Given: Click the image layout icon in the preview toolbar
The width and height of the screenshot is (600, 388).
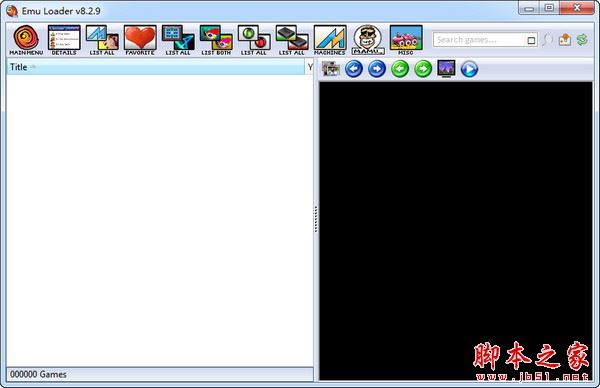Looking at the screenshot, I should pyautogui.click(x=331, y=69).
